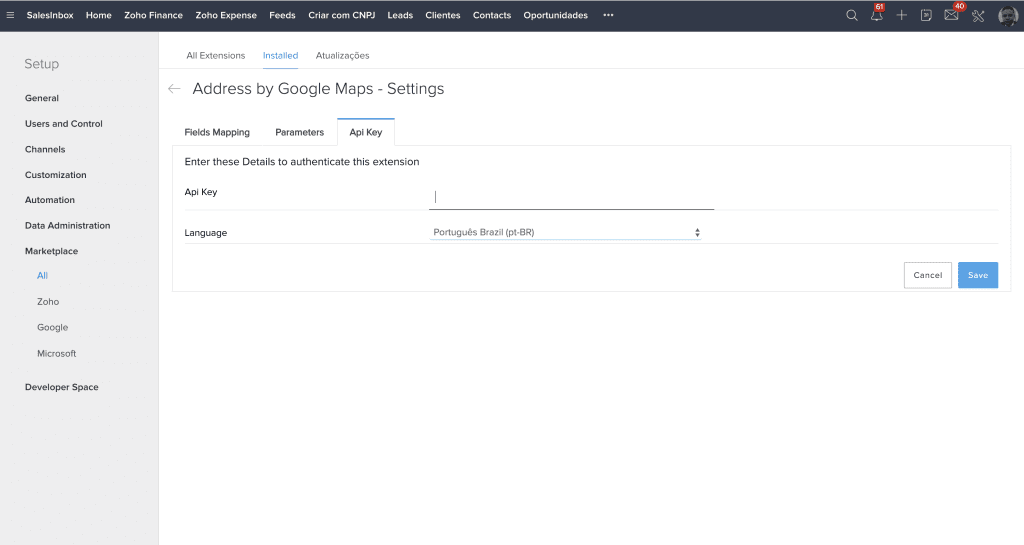Open the hamburger menu in top bar
Viewport: 1024px width, 545px height.
coord(10,15)
